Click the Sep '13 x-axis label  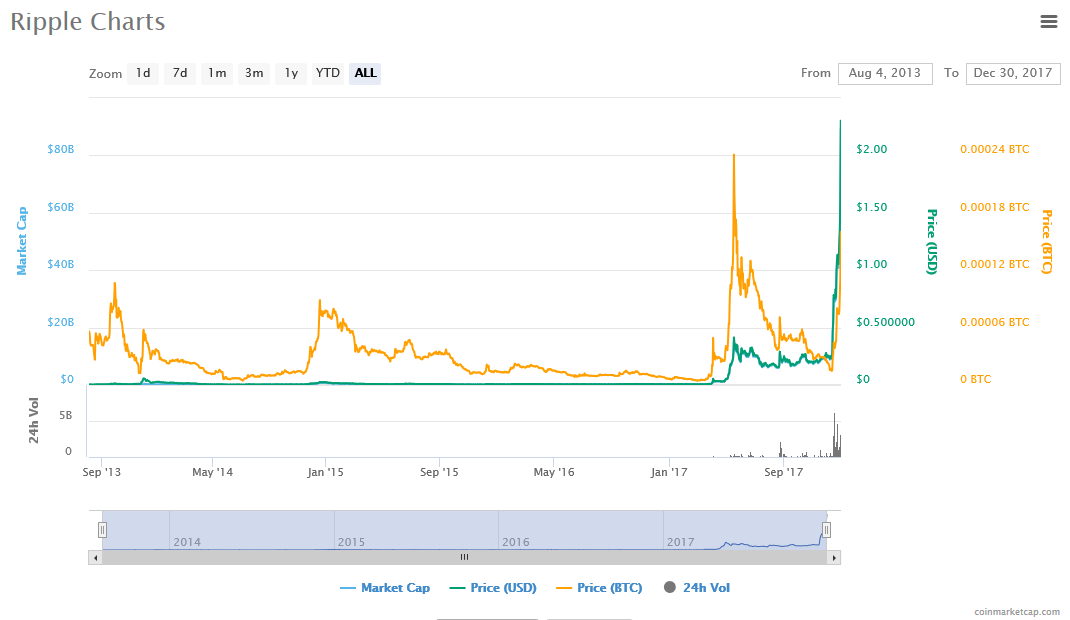[x=102, y=472]
